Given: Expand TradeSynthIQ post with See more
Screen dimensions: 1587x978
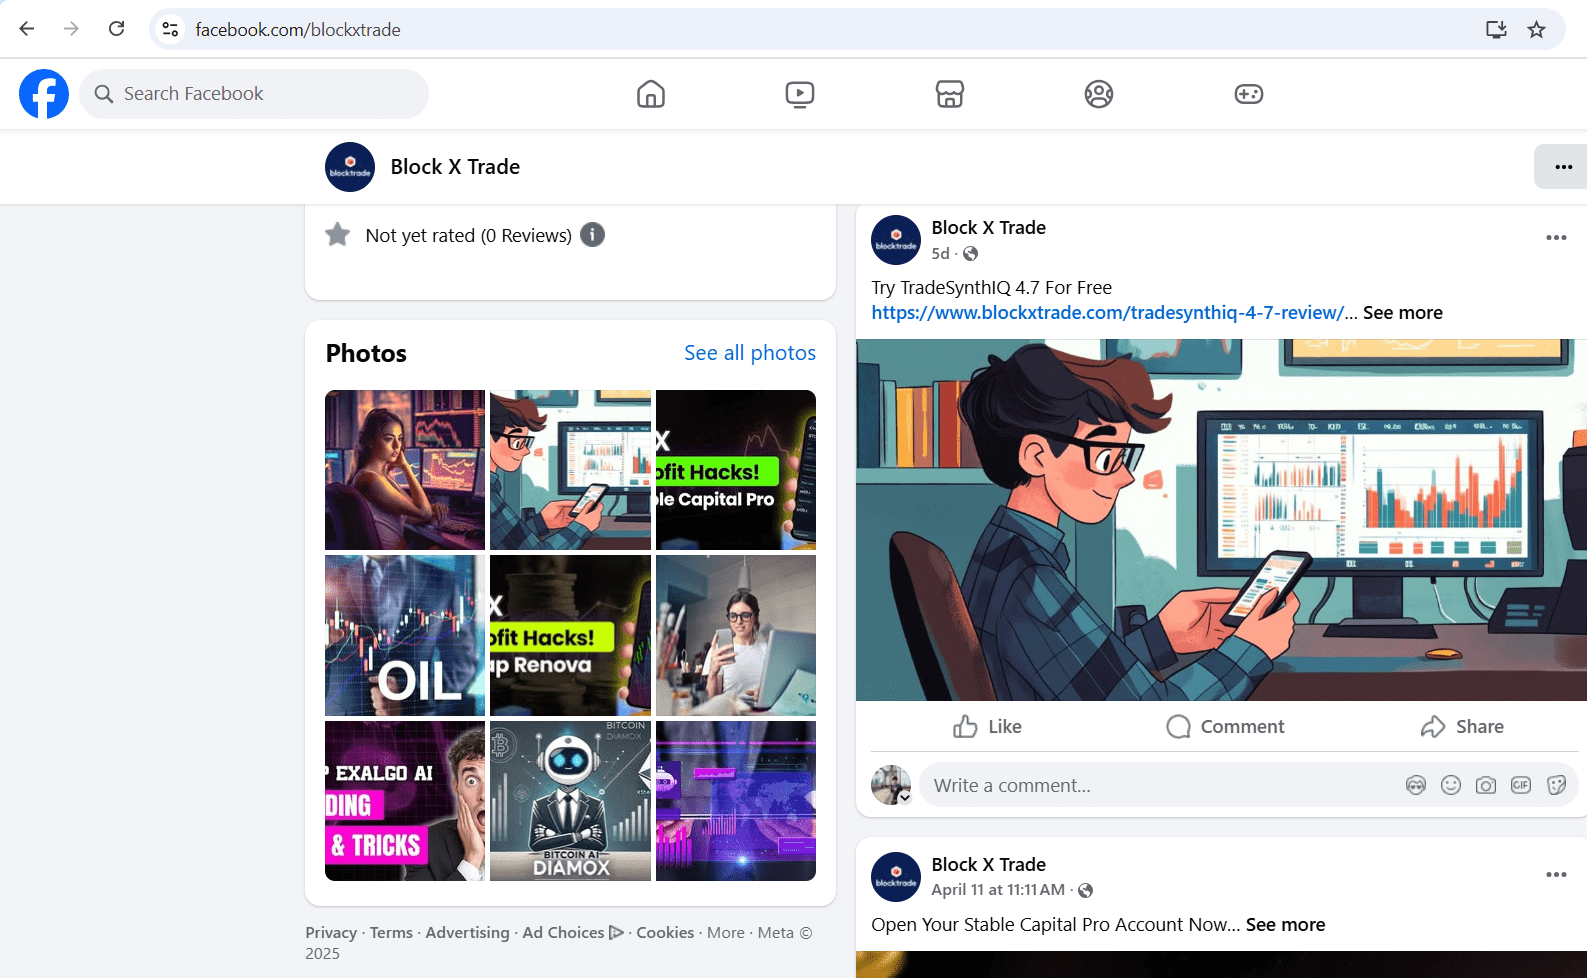Looking at the screenshot, I should (1402, 313).
